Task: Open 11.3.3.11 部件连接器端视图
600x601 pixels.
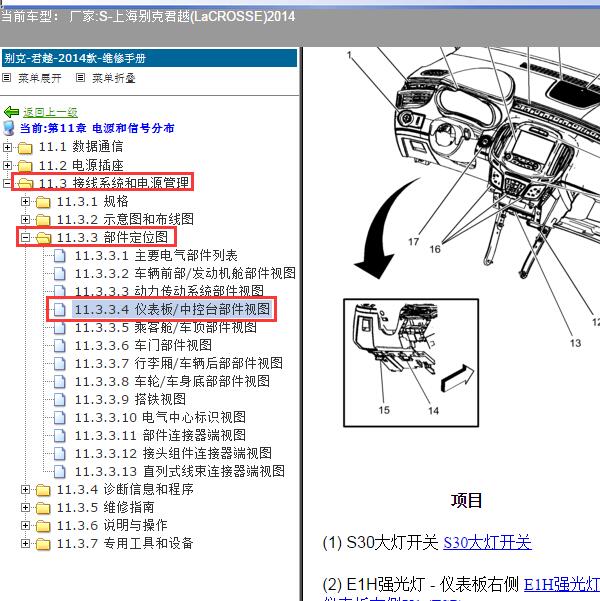Action: [160, 435]
